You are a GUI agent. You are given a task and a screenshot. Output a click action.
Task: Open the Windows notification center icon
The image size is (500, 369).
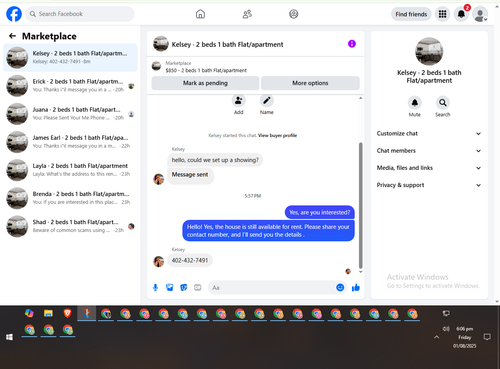click(487, 337)
